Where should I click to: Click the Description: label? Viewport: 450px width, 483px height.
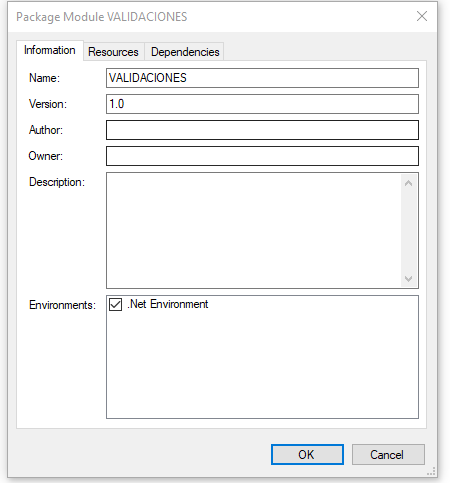[57, 182]
